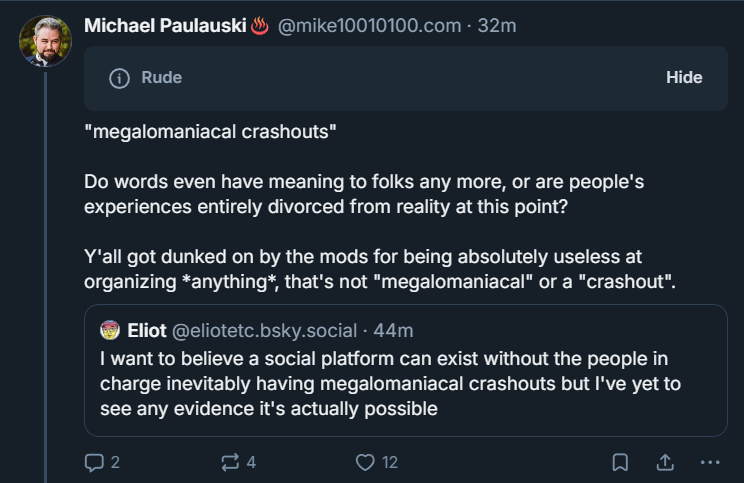Click Eliot's name in the quoted post
This screenshot has width=744, height=483.
click(x=147, y=329)
